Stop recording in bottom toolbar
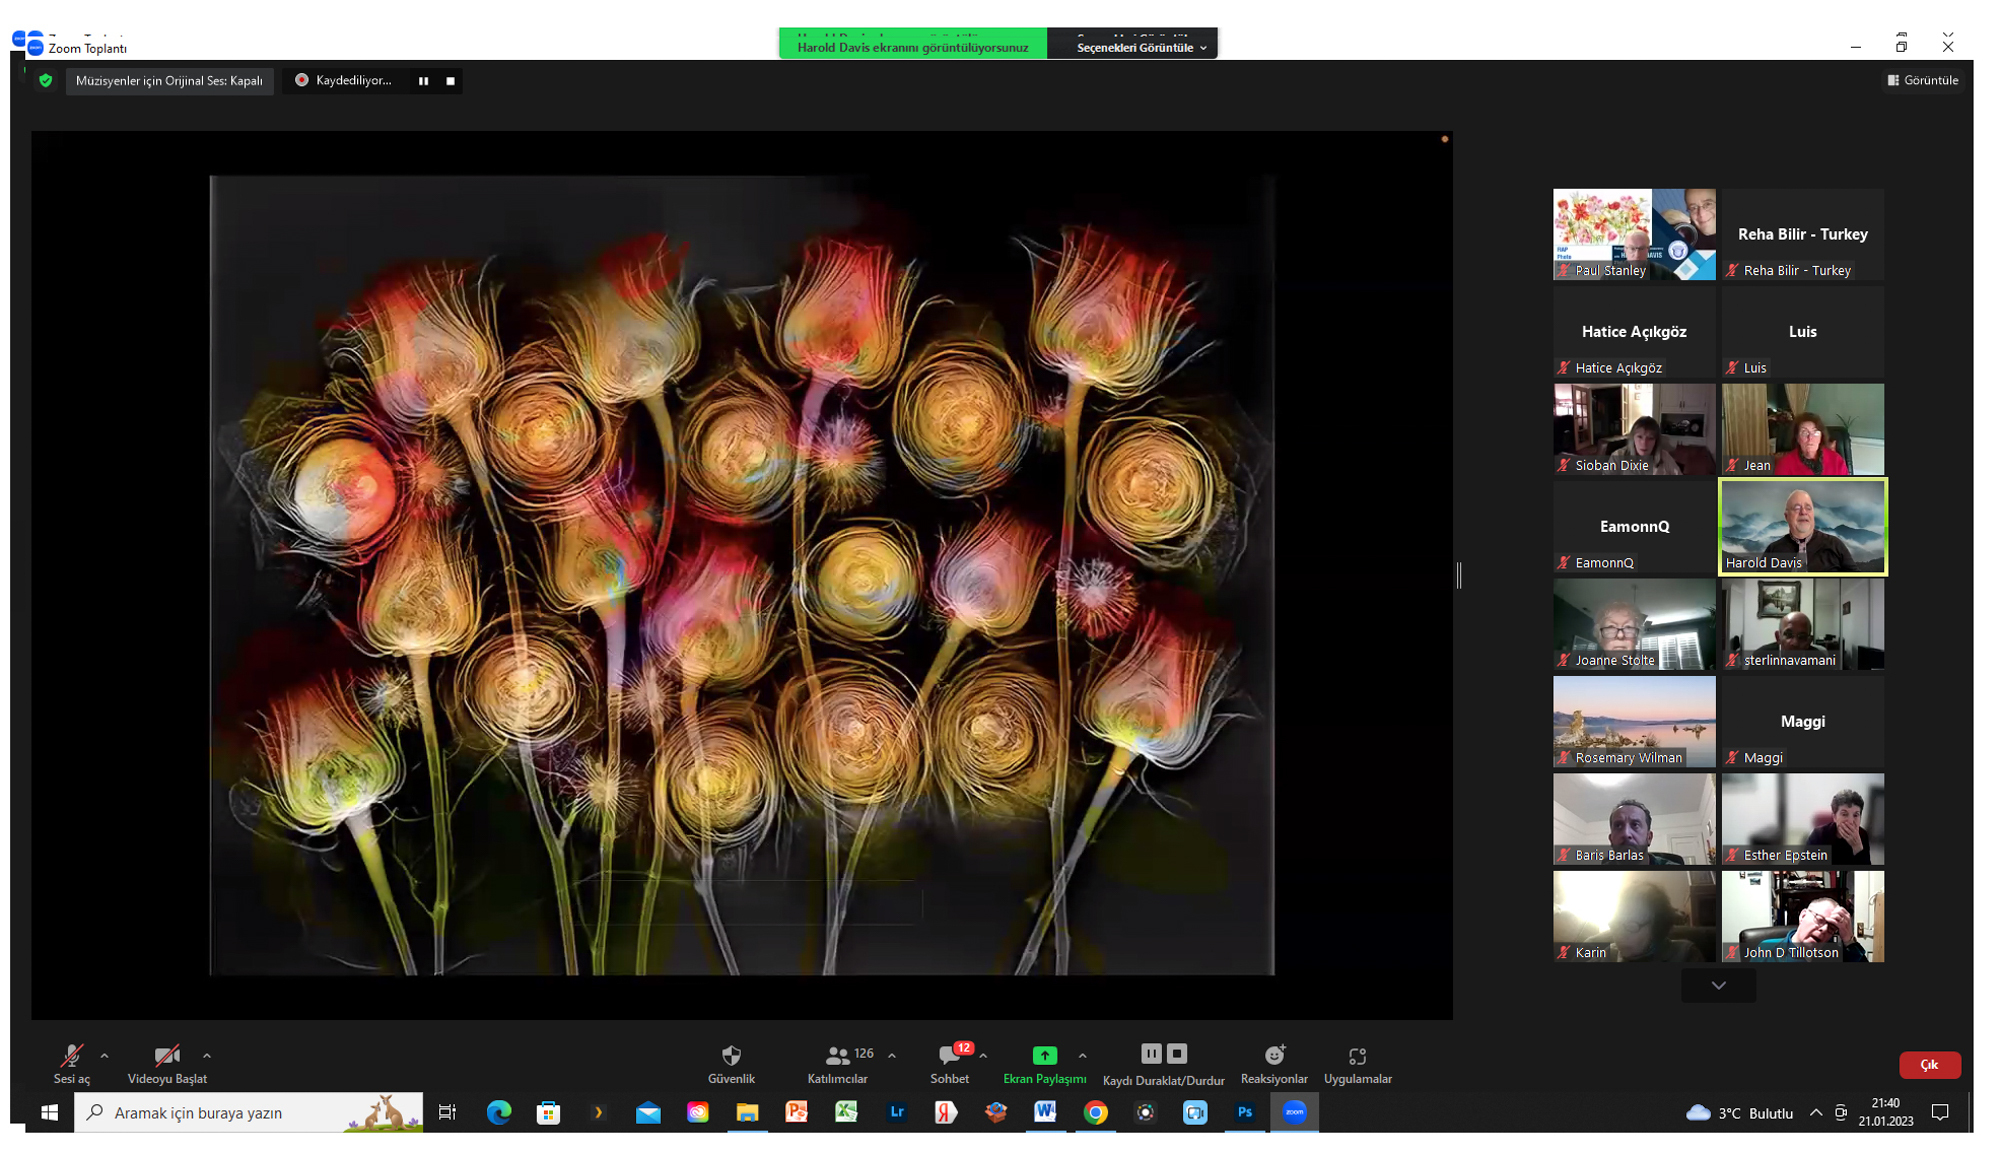Image resolution: width=2000 pixels, height=1151 pixels. click(x=1177, y=1053)
